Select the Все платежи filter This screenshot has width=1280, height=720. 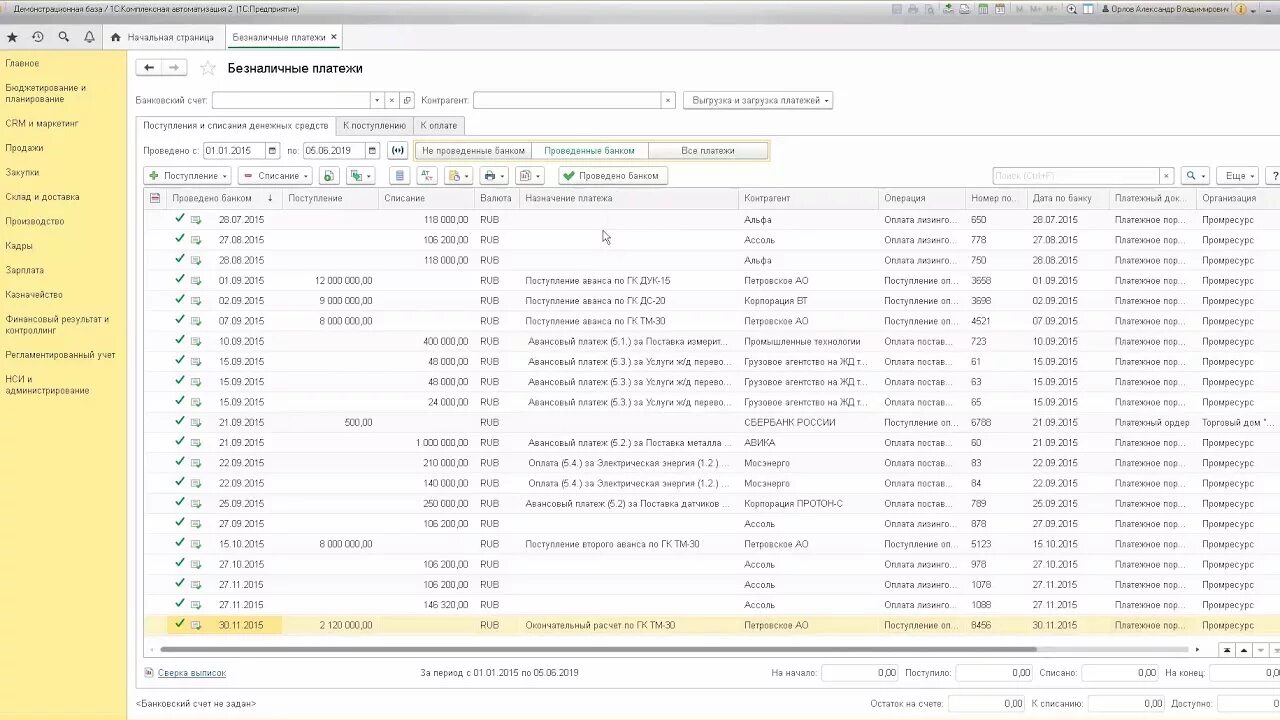pos(708,150)
